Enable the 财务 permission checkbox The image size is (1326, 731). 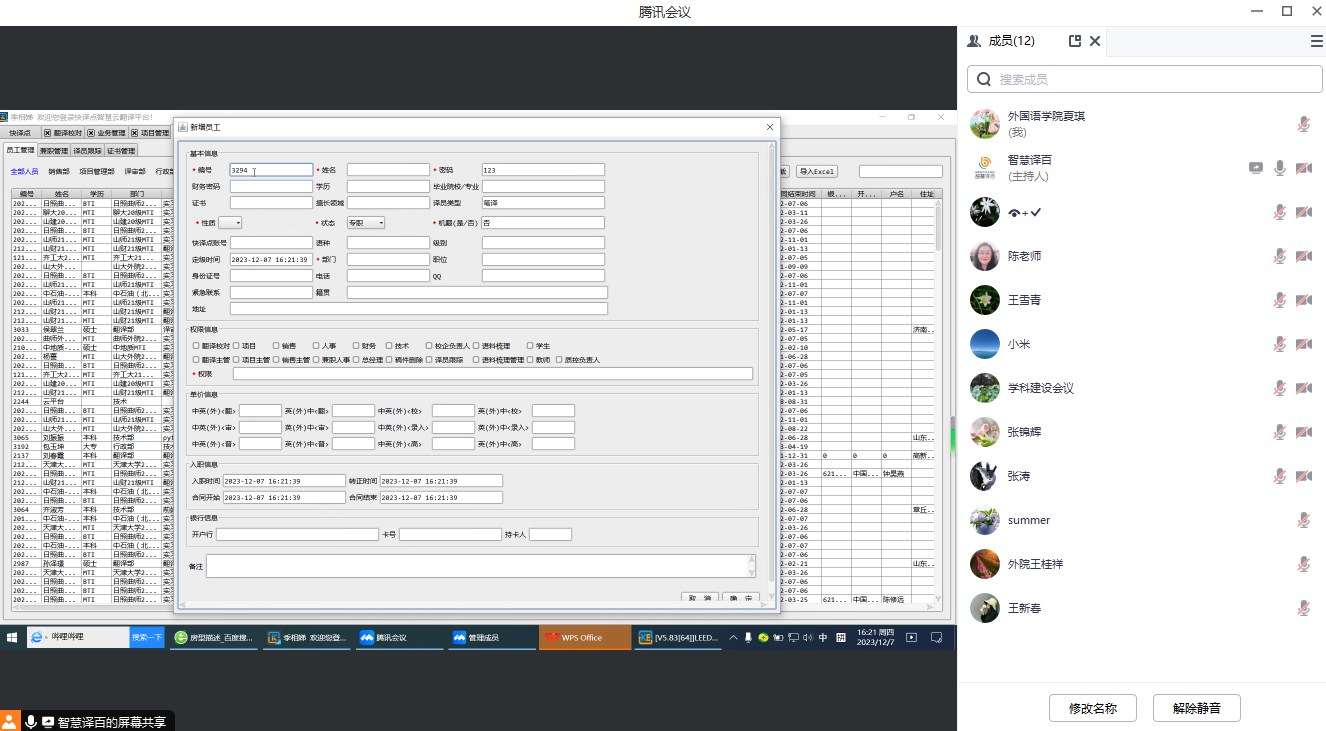(356, 346)
